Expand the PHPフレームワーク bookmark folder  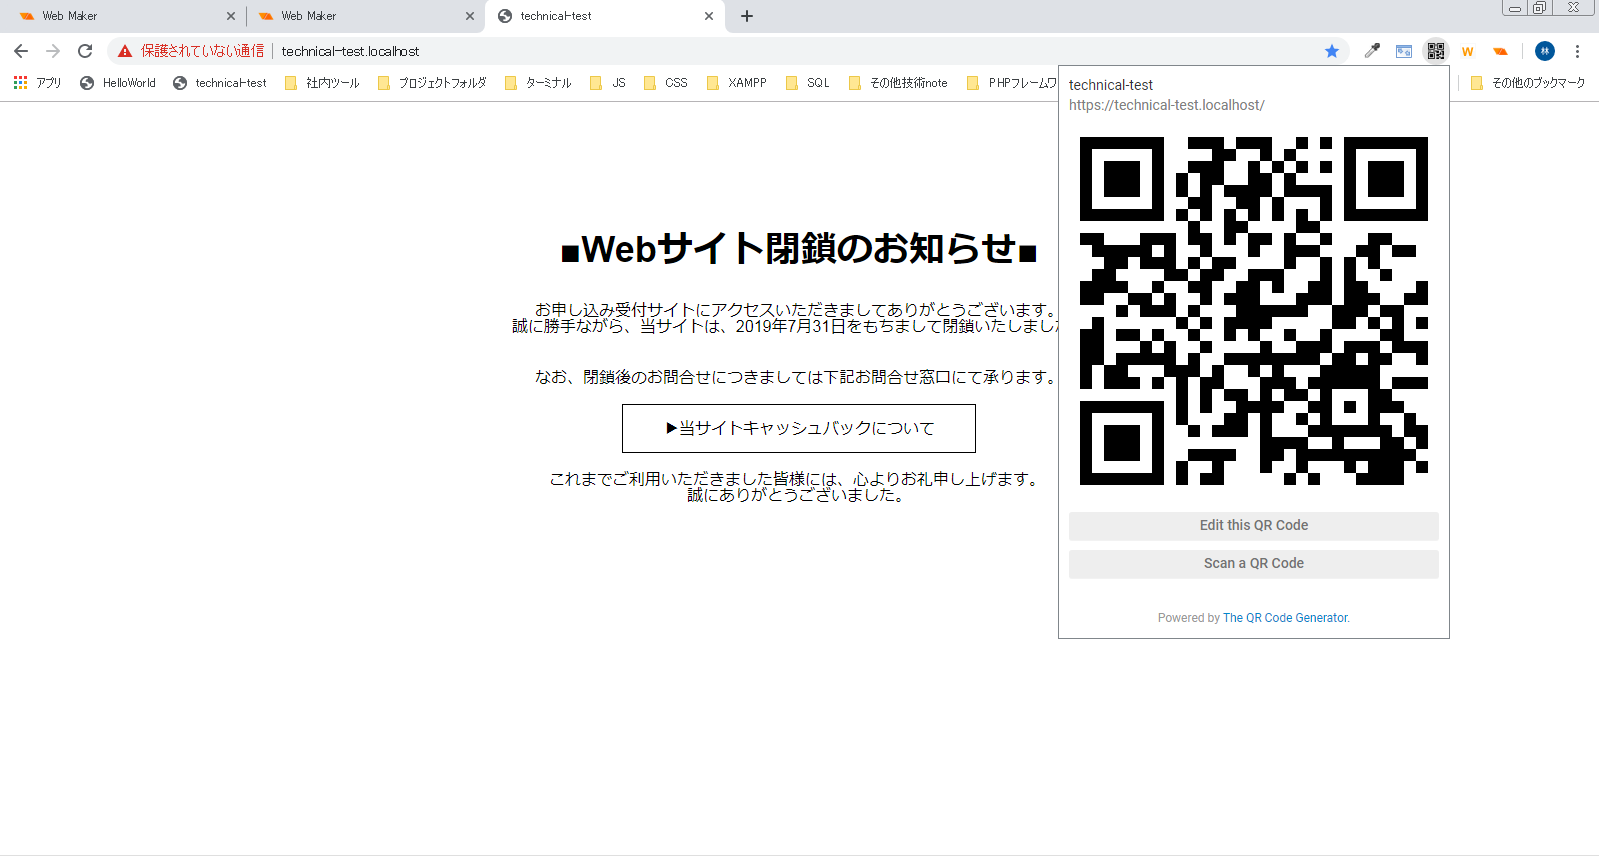click(x=1012, y=83)
